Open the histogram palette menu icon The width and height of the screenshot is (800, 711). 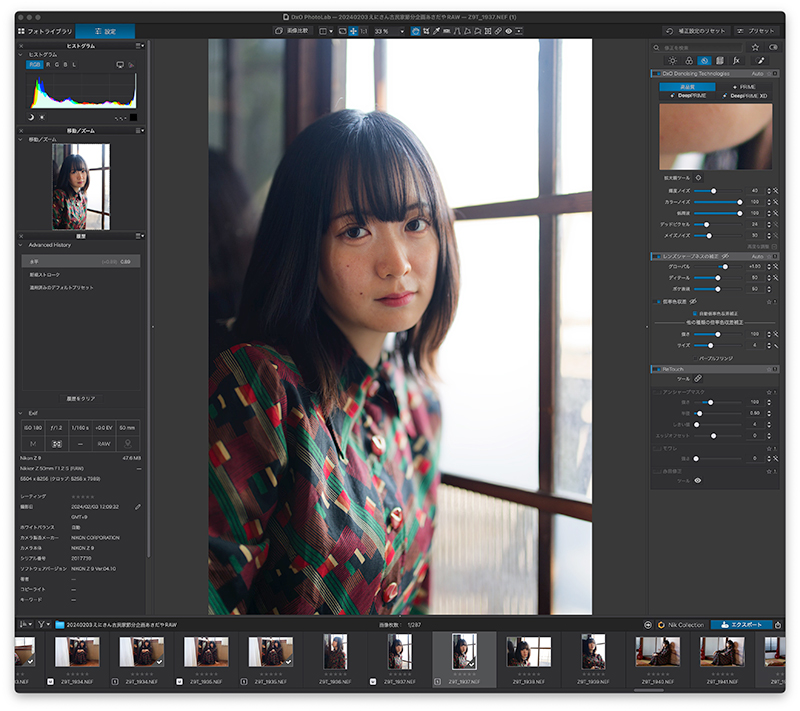pos(139,46)
